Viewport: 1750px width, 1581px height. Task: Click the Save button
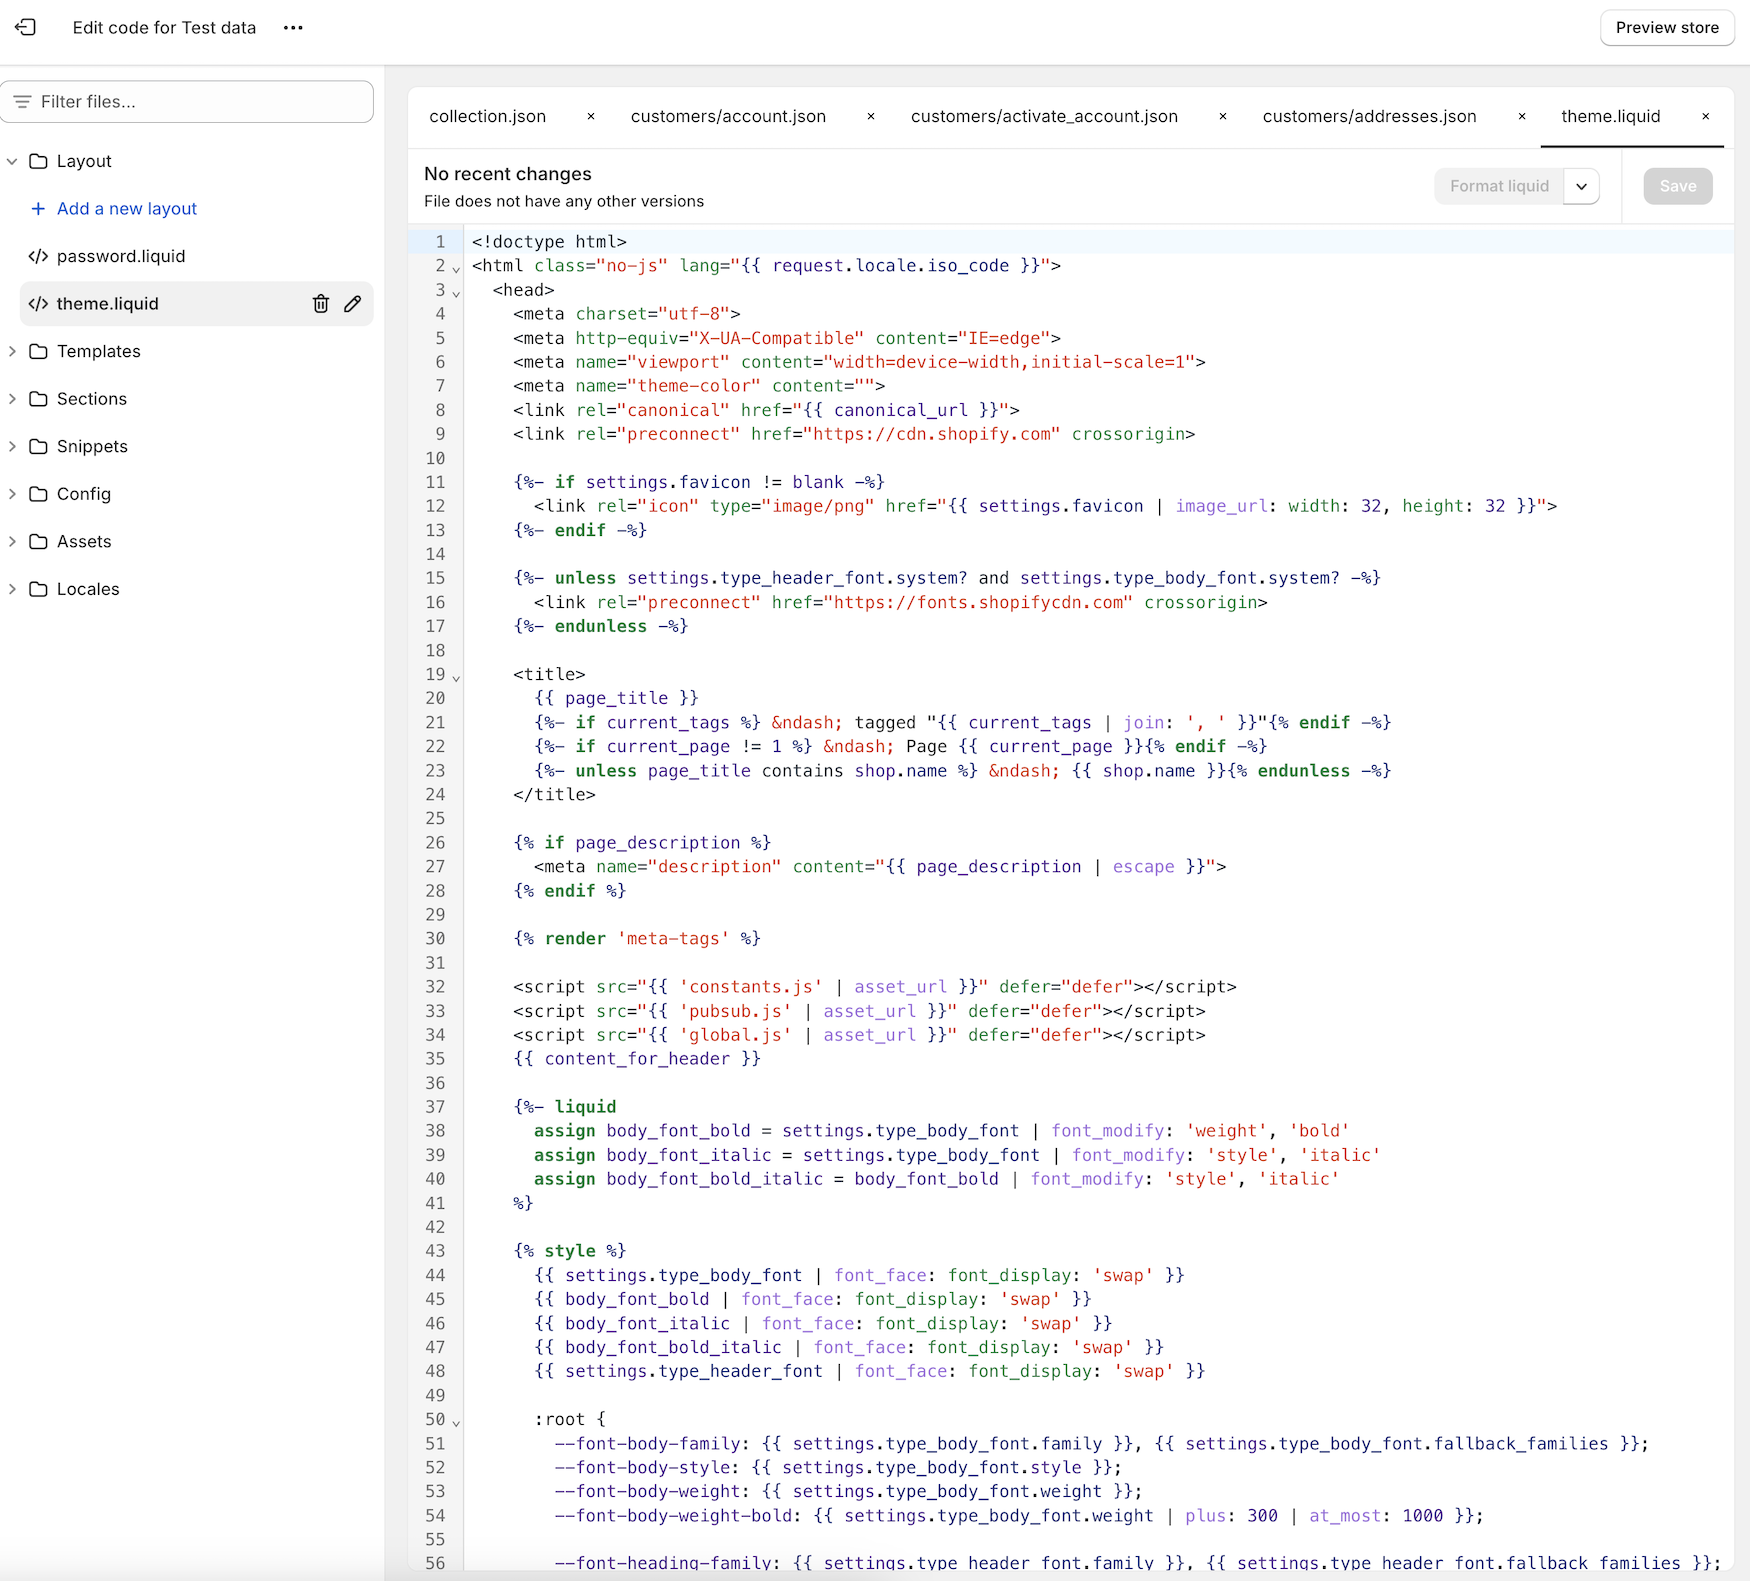(x=1678, y=186)
